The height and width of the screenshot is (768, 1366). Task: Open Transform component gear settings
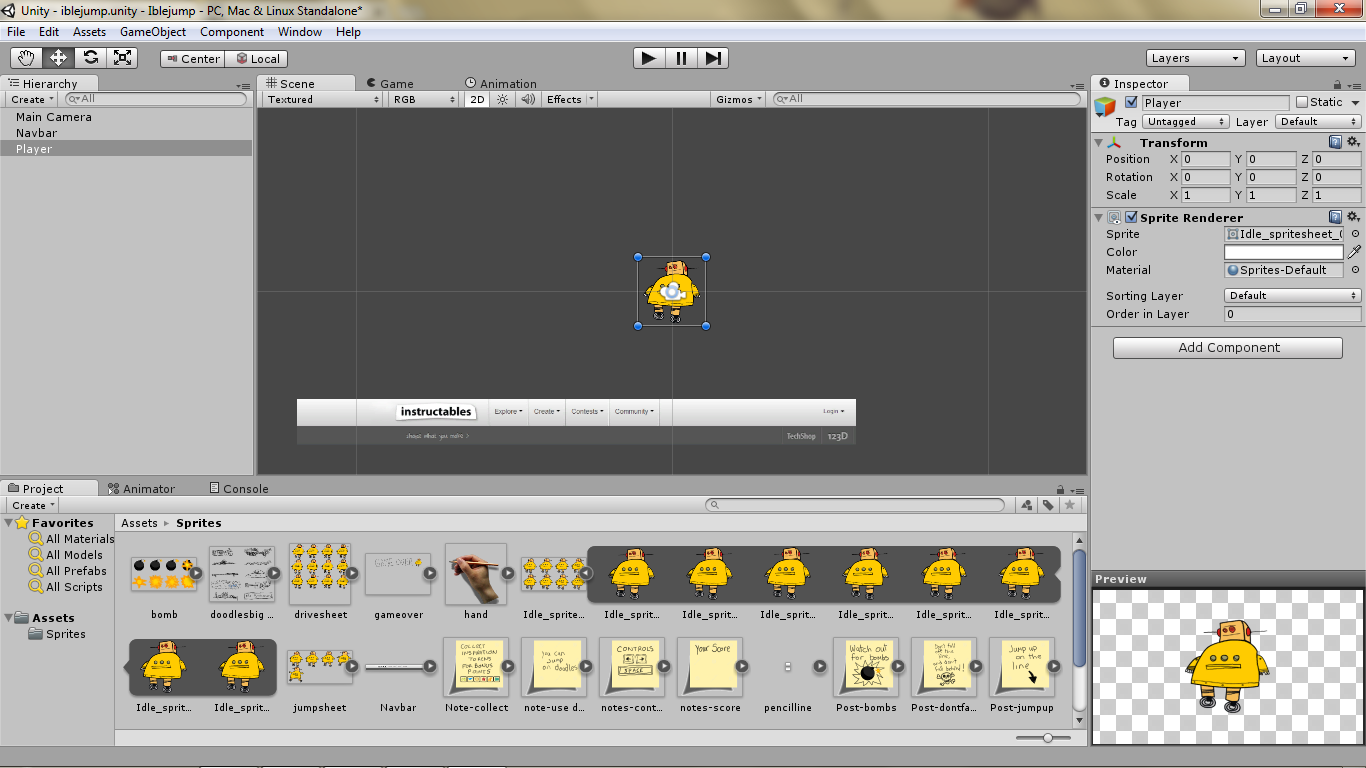point(1354,142)
